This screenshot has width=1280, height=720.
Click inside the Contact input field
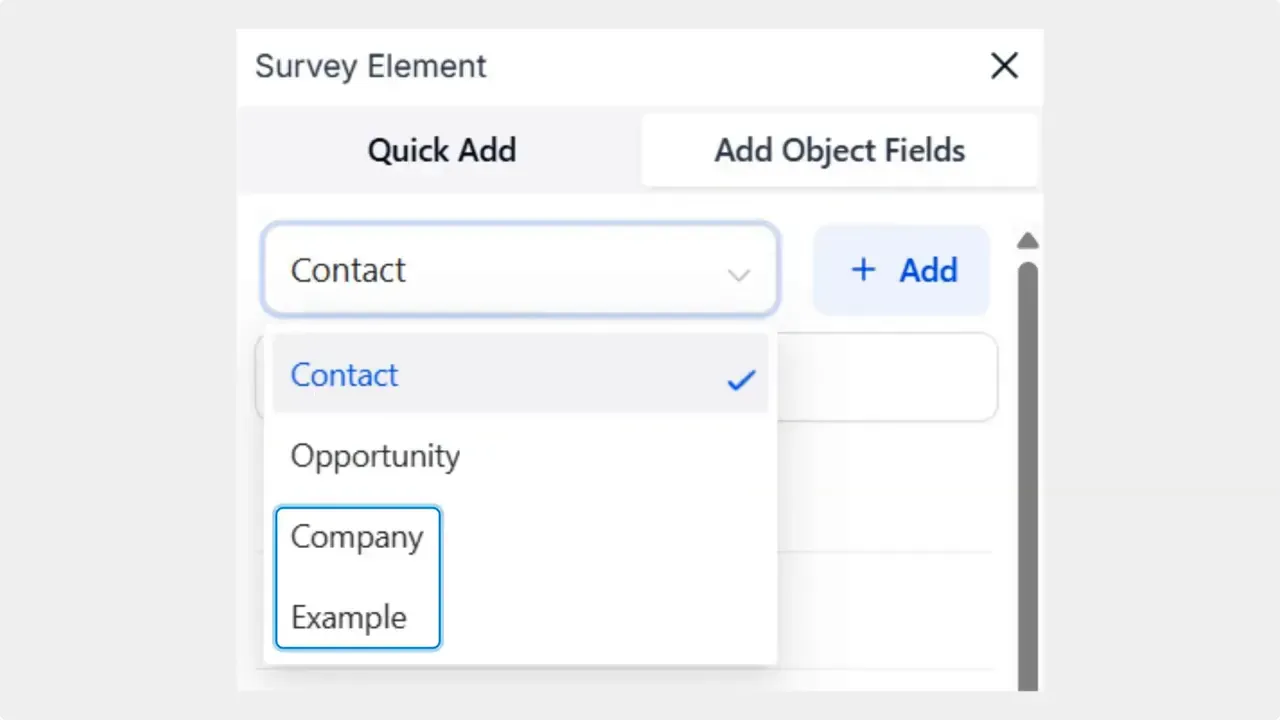pos(450,270)
